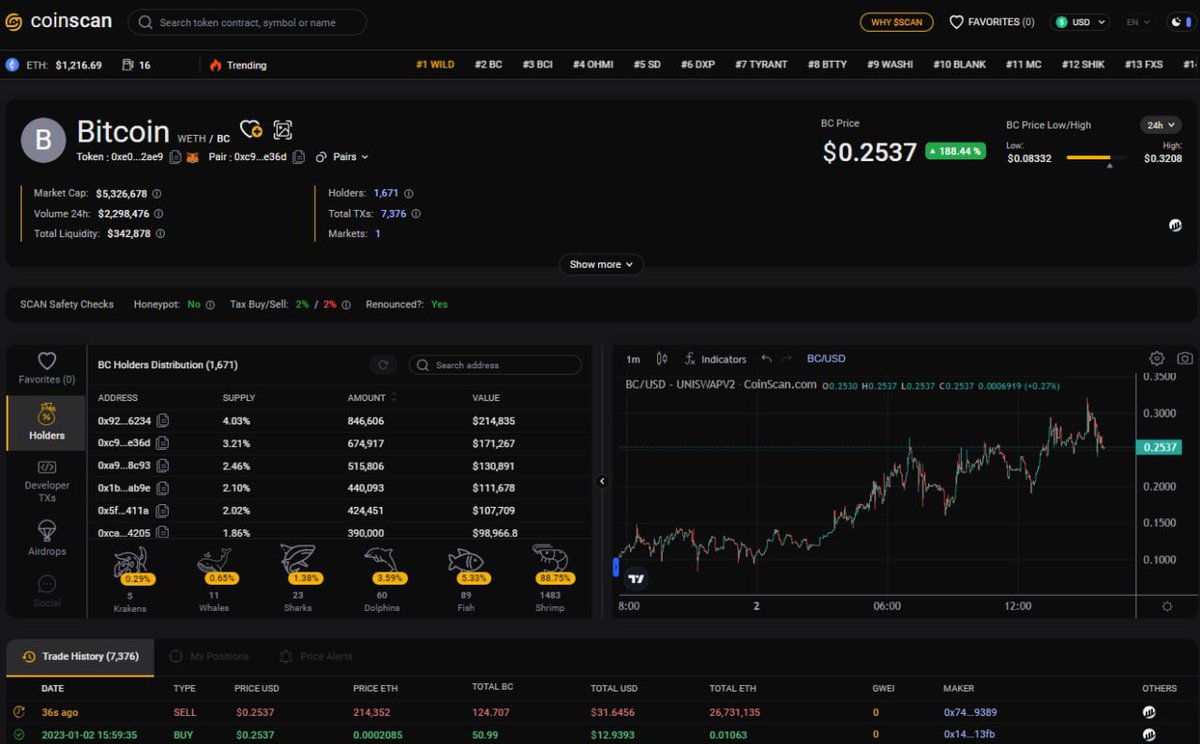This screenshot has width=1200, height=744.
Task: Open chart icon in the SELL trade row
Action: (x=1149, y=712)
